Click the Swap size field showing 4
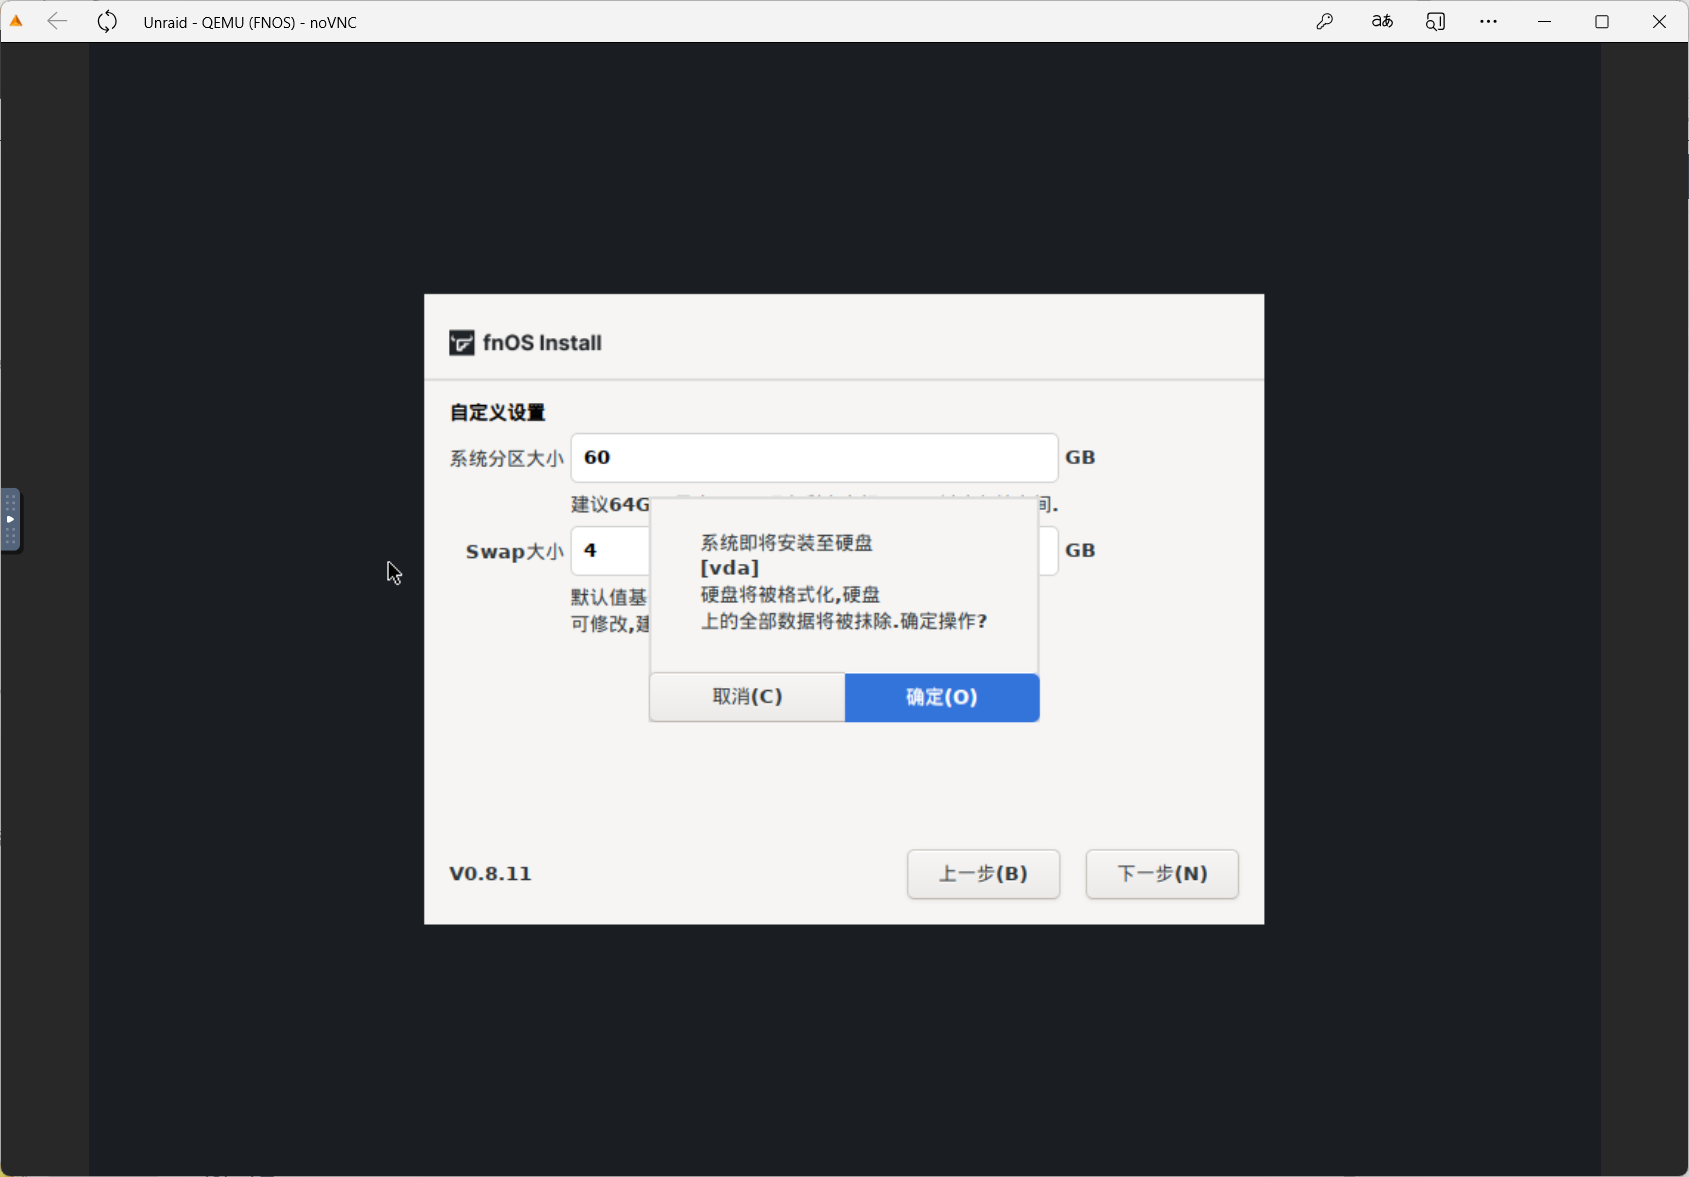This screenshot has width=1689, height=1177. (x=610, y=551)
